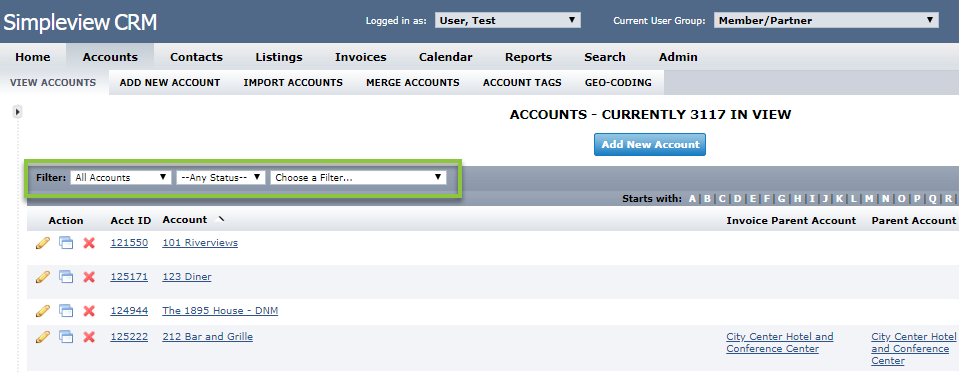Select the Geo-Coding tab
The height and width of the screenshot is (374, 959).
click(618, 82)
